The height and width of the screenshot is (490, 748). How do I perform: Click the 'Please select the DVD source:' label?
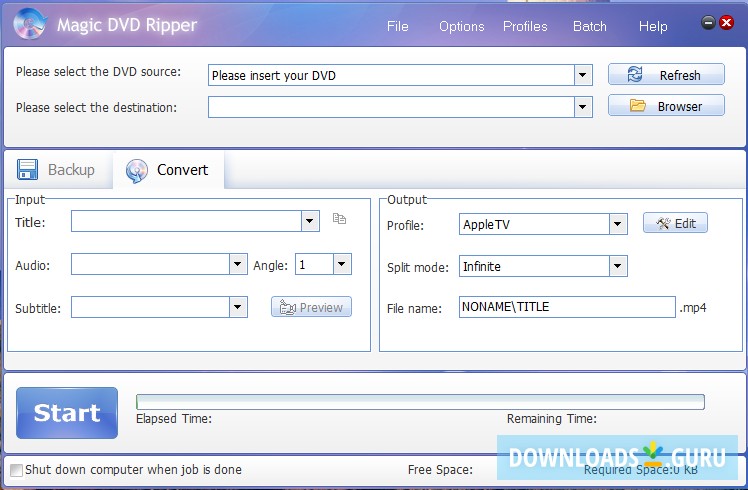(98, 72)
